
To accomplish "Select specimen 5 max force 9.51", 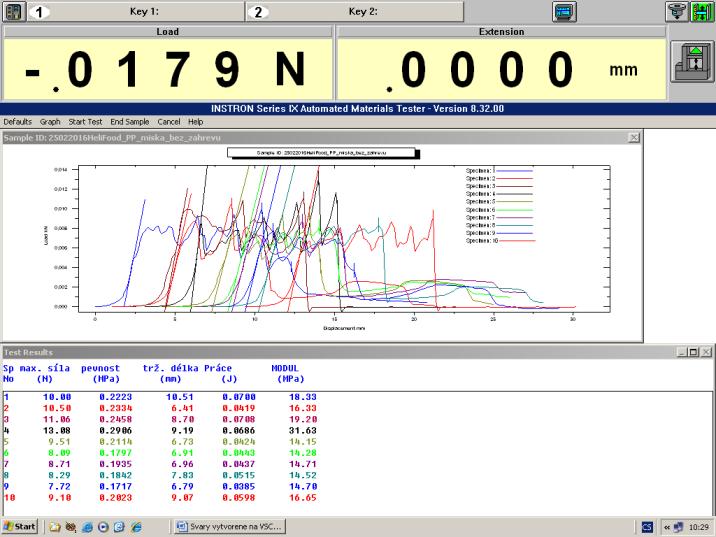I will (59, 442).
